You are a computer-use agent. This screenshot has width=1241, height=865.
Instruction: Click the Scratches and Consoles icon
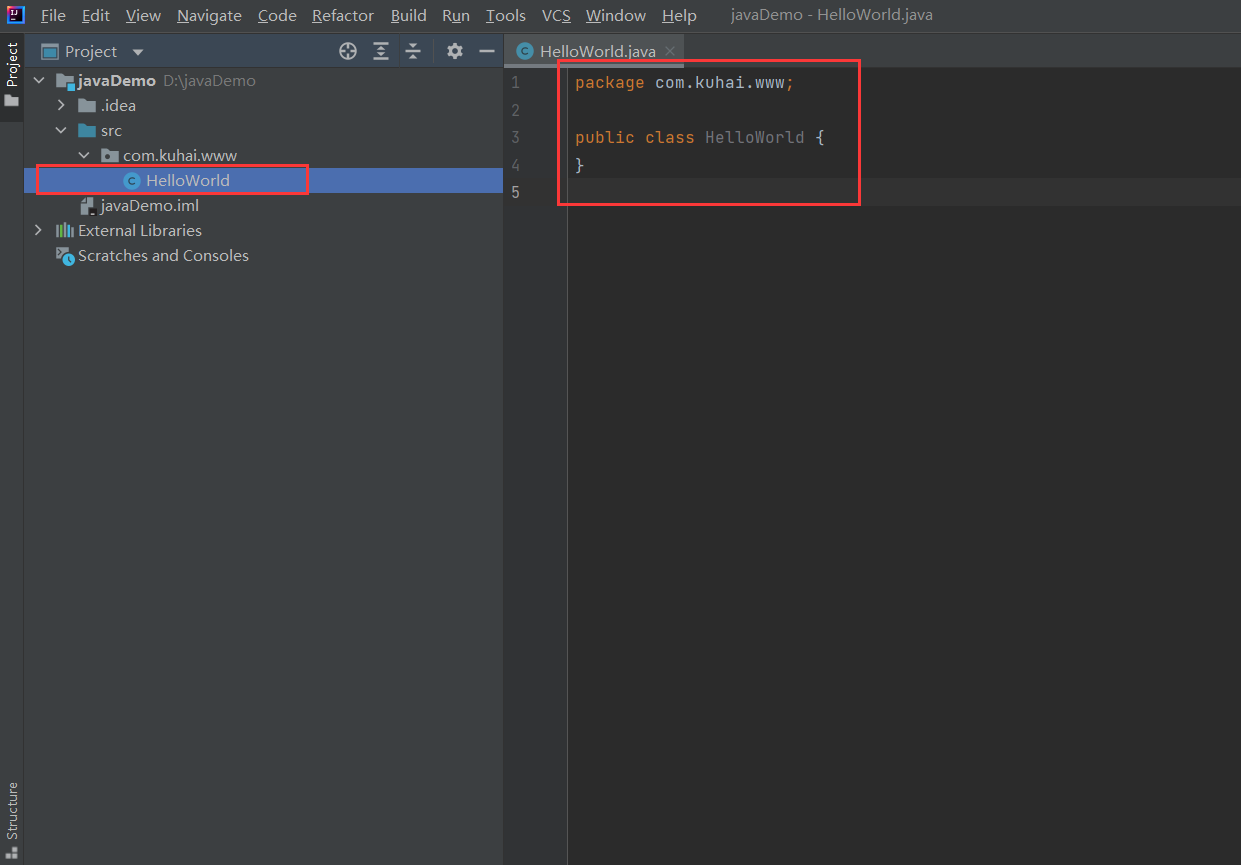coord(65,256)
